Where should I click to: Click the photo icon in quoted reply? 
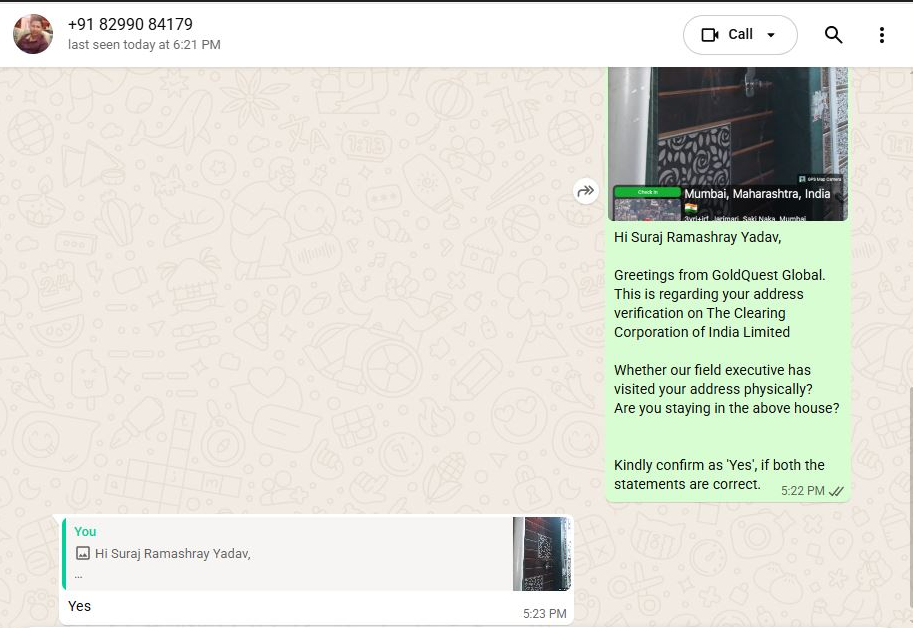click(83, 554)
